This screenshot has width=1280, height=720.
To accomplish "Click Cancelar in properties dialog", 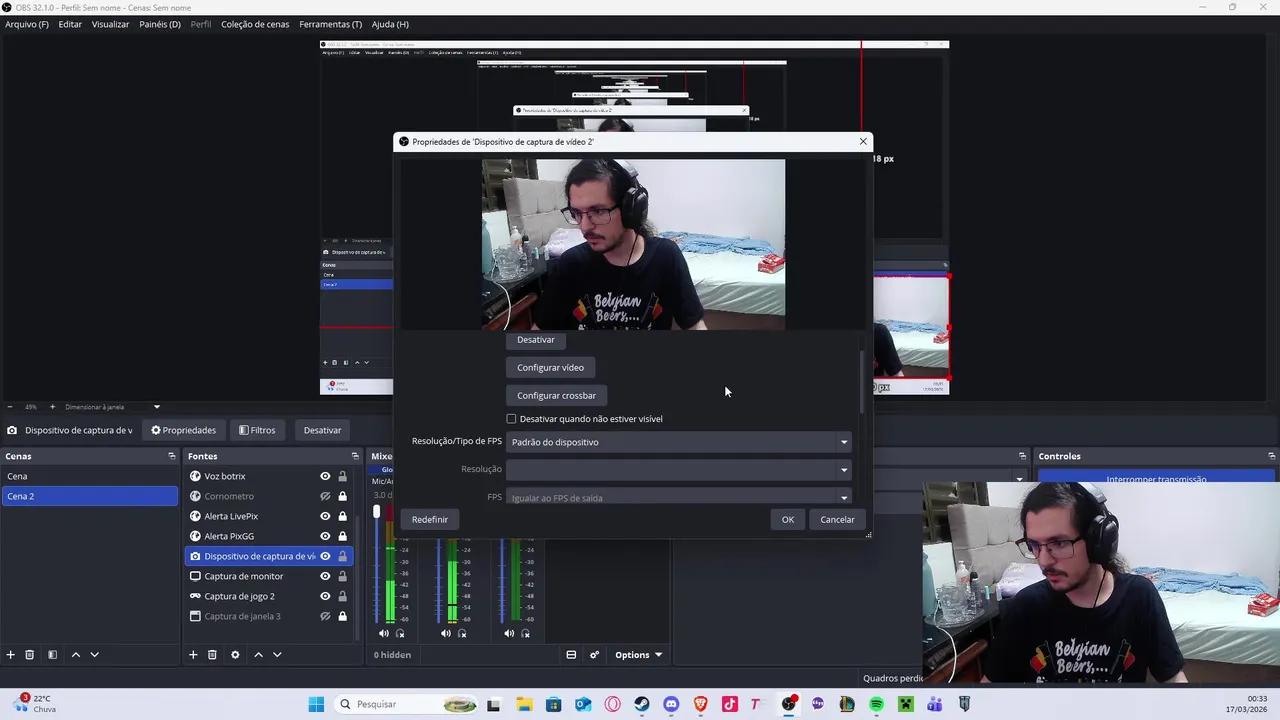I will tap(837, 519).
